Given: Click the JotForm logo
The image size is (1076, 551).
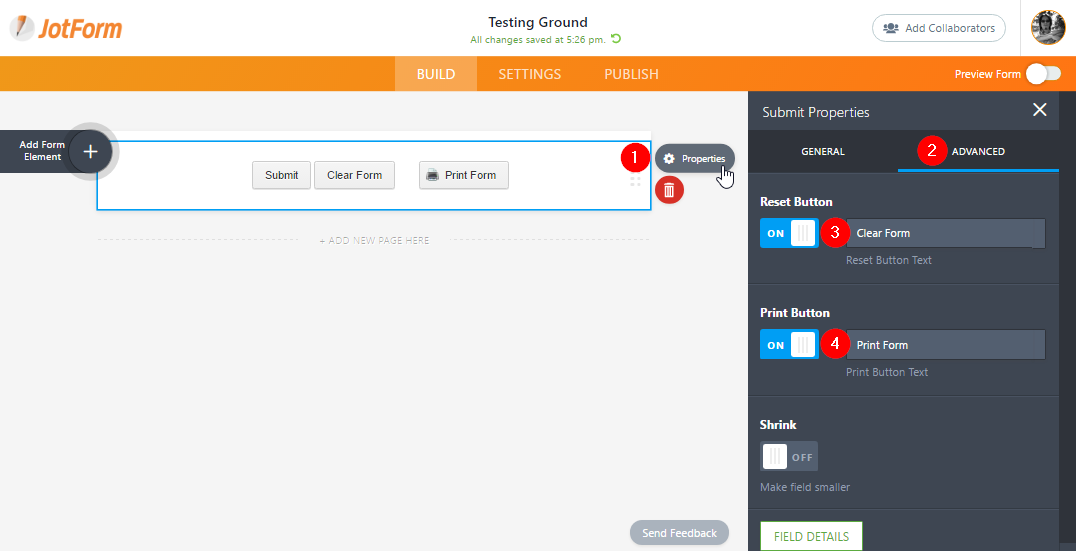Looking at the screenshot, I should (66, 28).
